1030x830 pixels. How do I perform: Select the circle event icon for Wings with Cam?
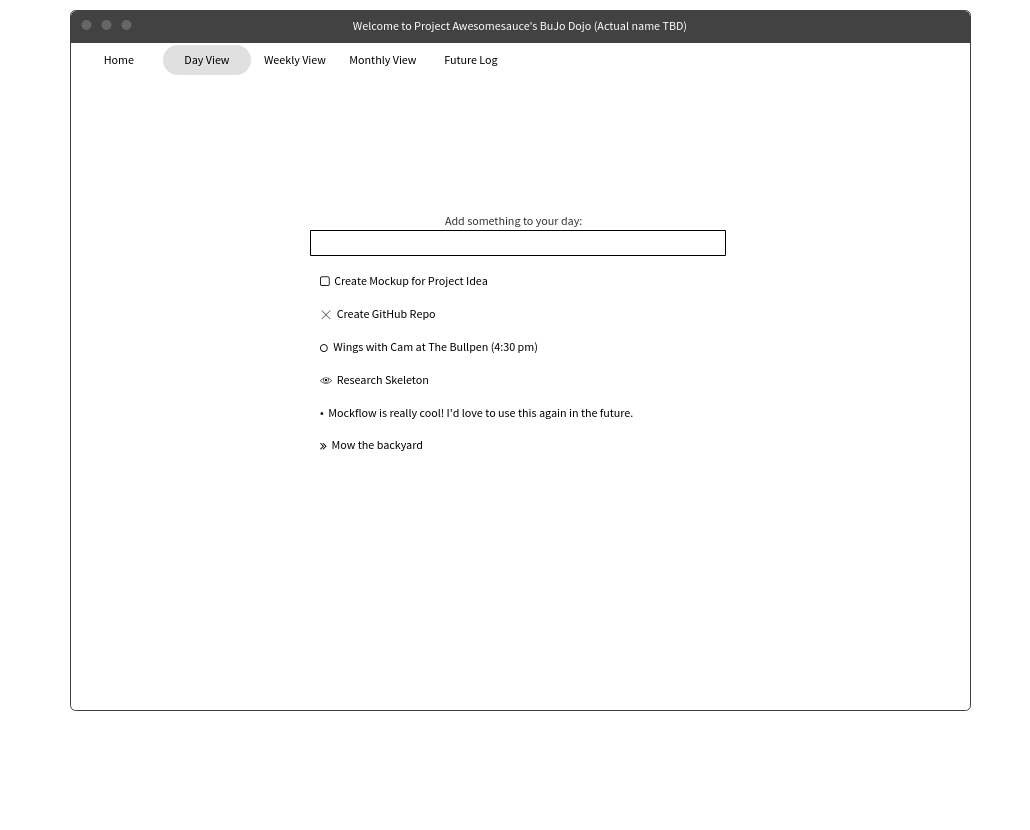click(324, 347)
